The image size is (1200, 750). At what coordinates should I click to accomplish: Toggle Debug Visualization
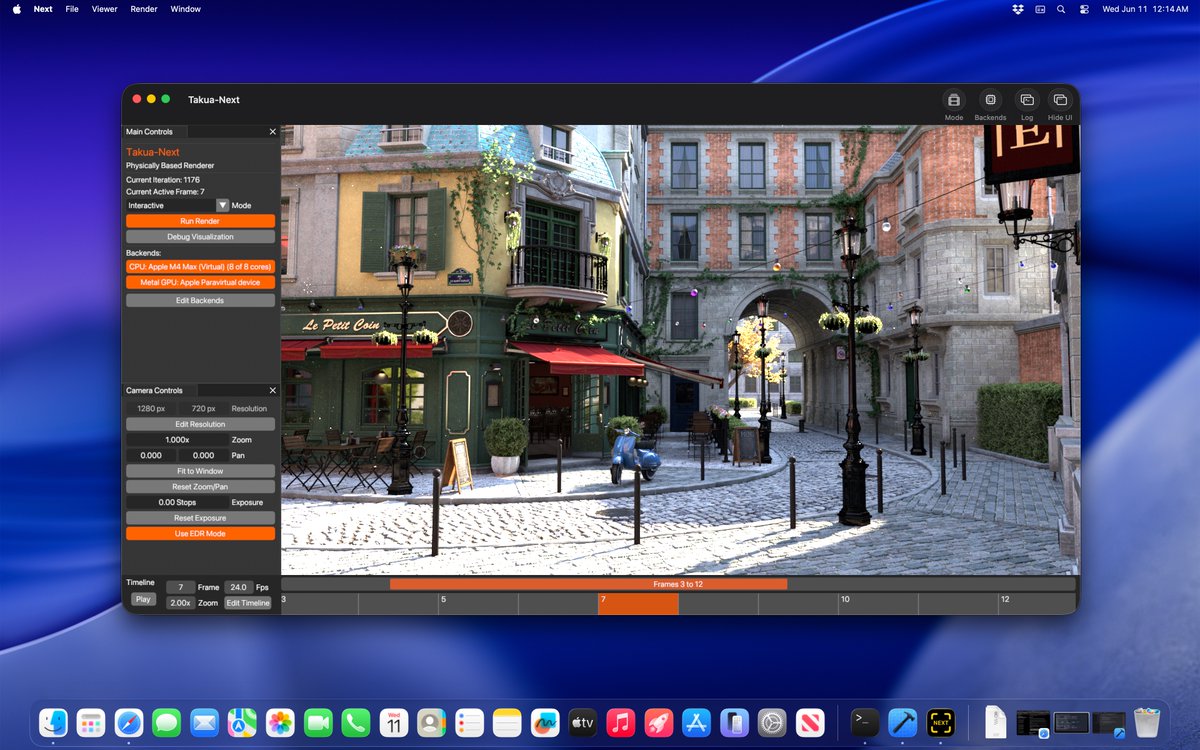click(x=200, y=237)
